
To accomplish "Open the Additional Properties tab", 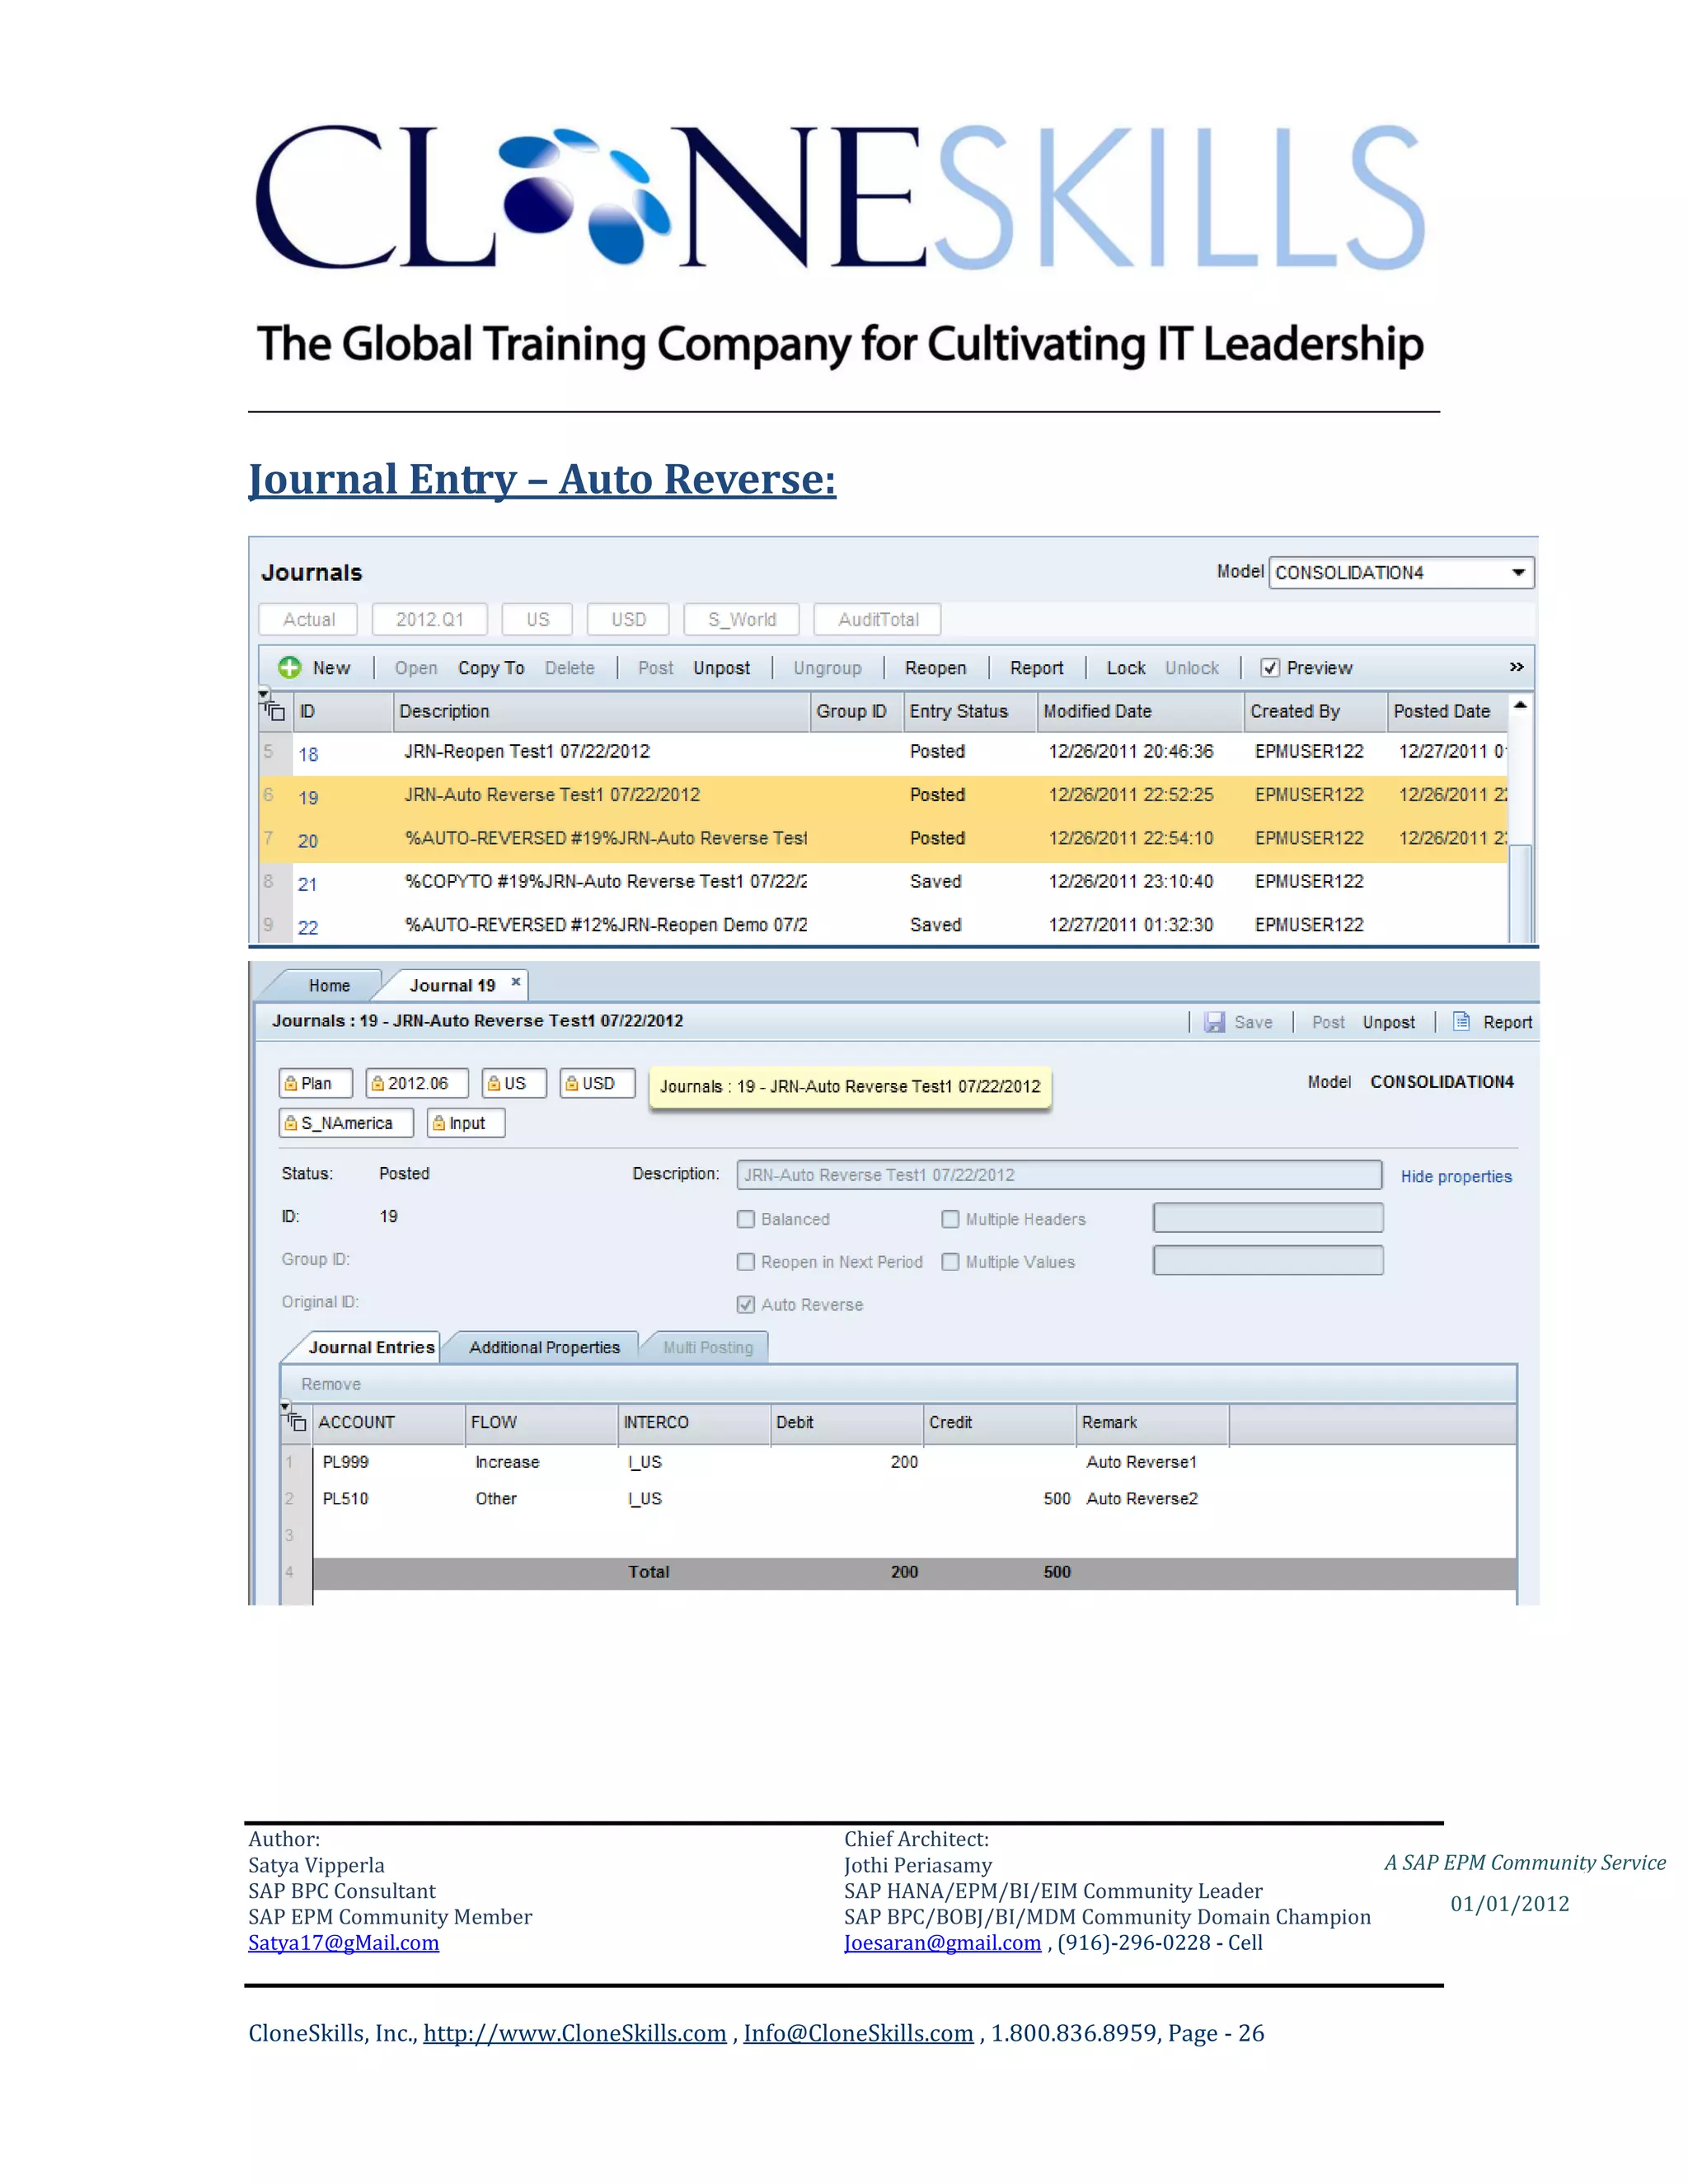I will click(x=544, y=1347).
